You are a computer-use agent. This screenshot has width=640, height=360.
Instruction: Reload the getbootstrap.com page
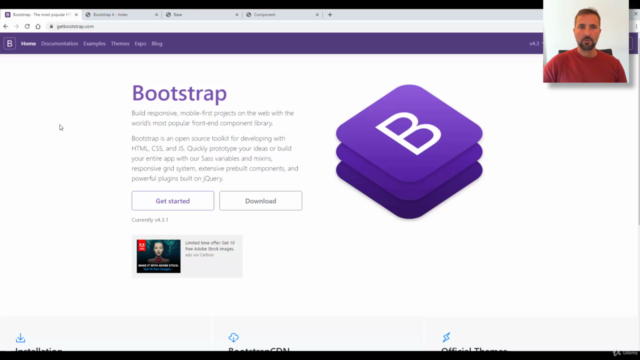[x=27, y=26]
